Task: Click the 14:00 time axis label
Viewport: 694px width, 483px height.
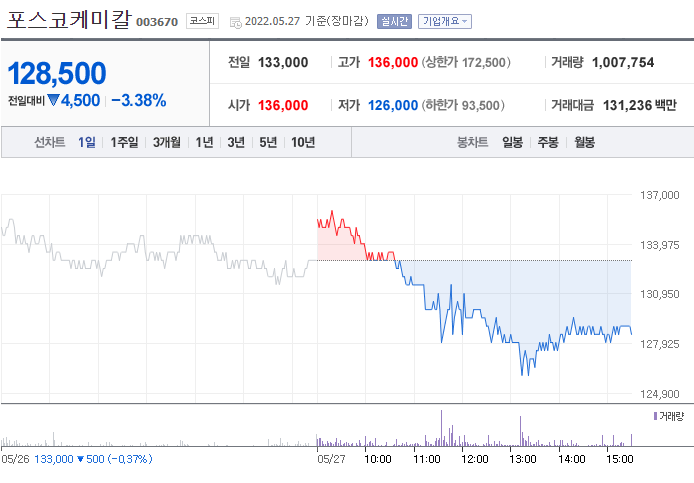Action: [571, 459]
